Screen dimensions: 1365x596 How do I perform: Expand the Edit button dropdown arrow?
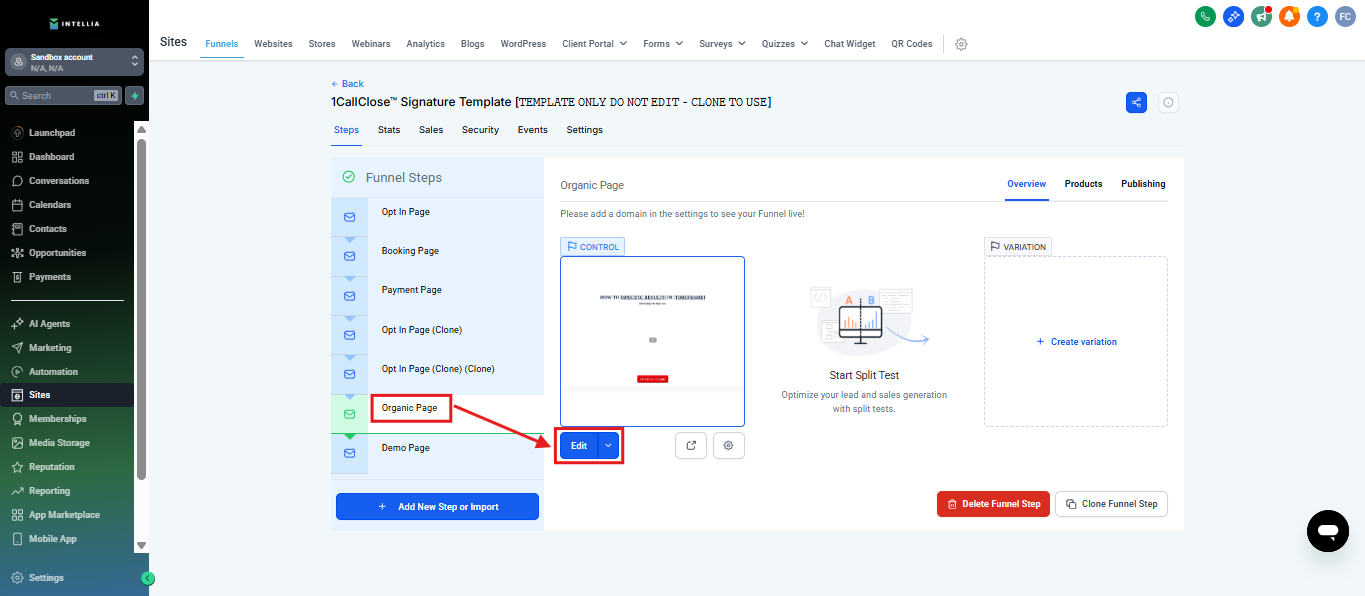(609, 446)
